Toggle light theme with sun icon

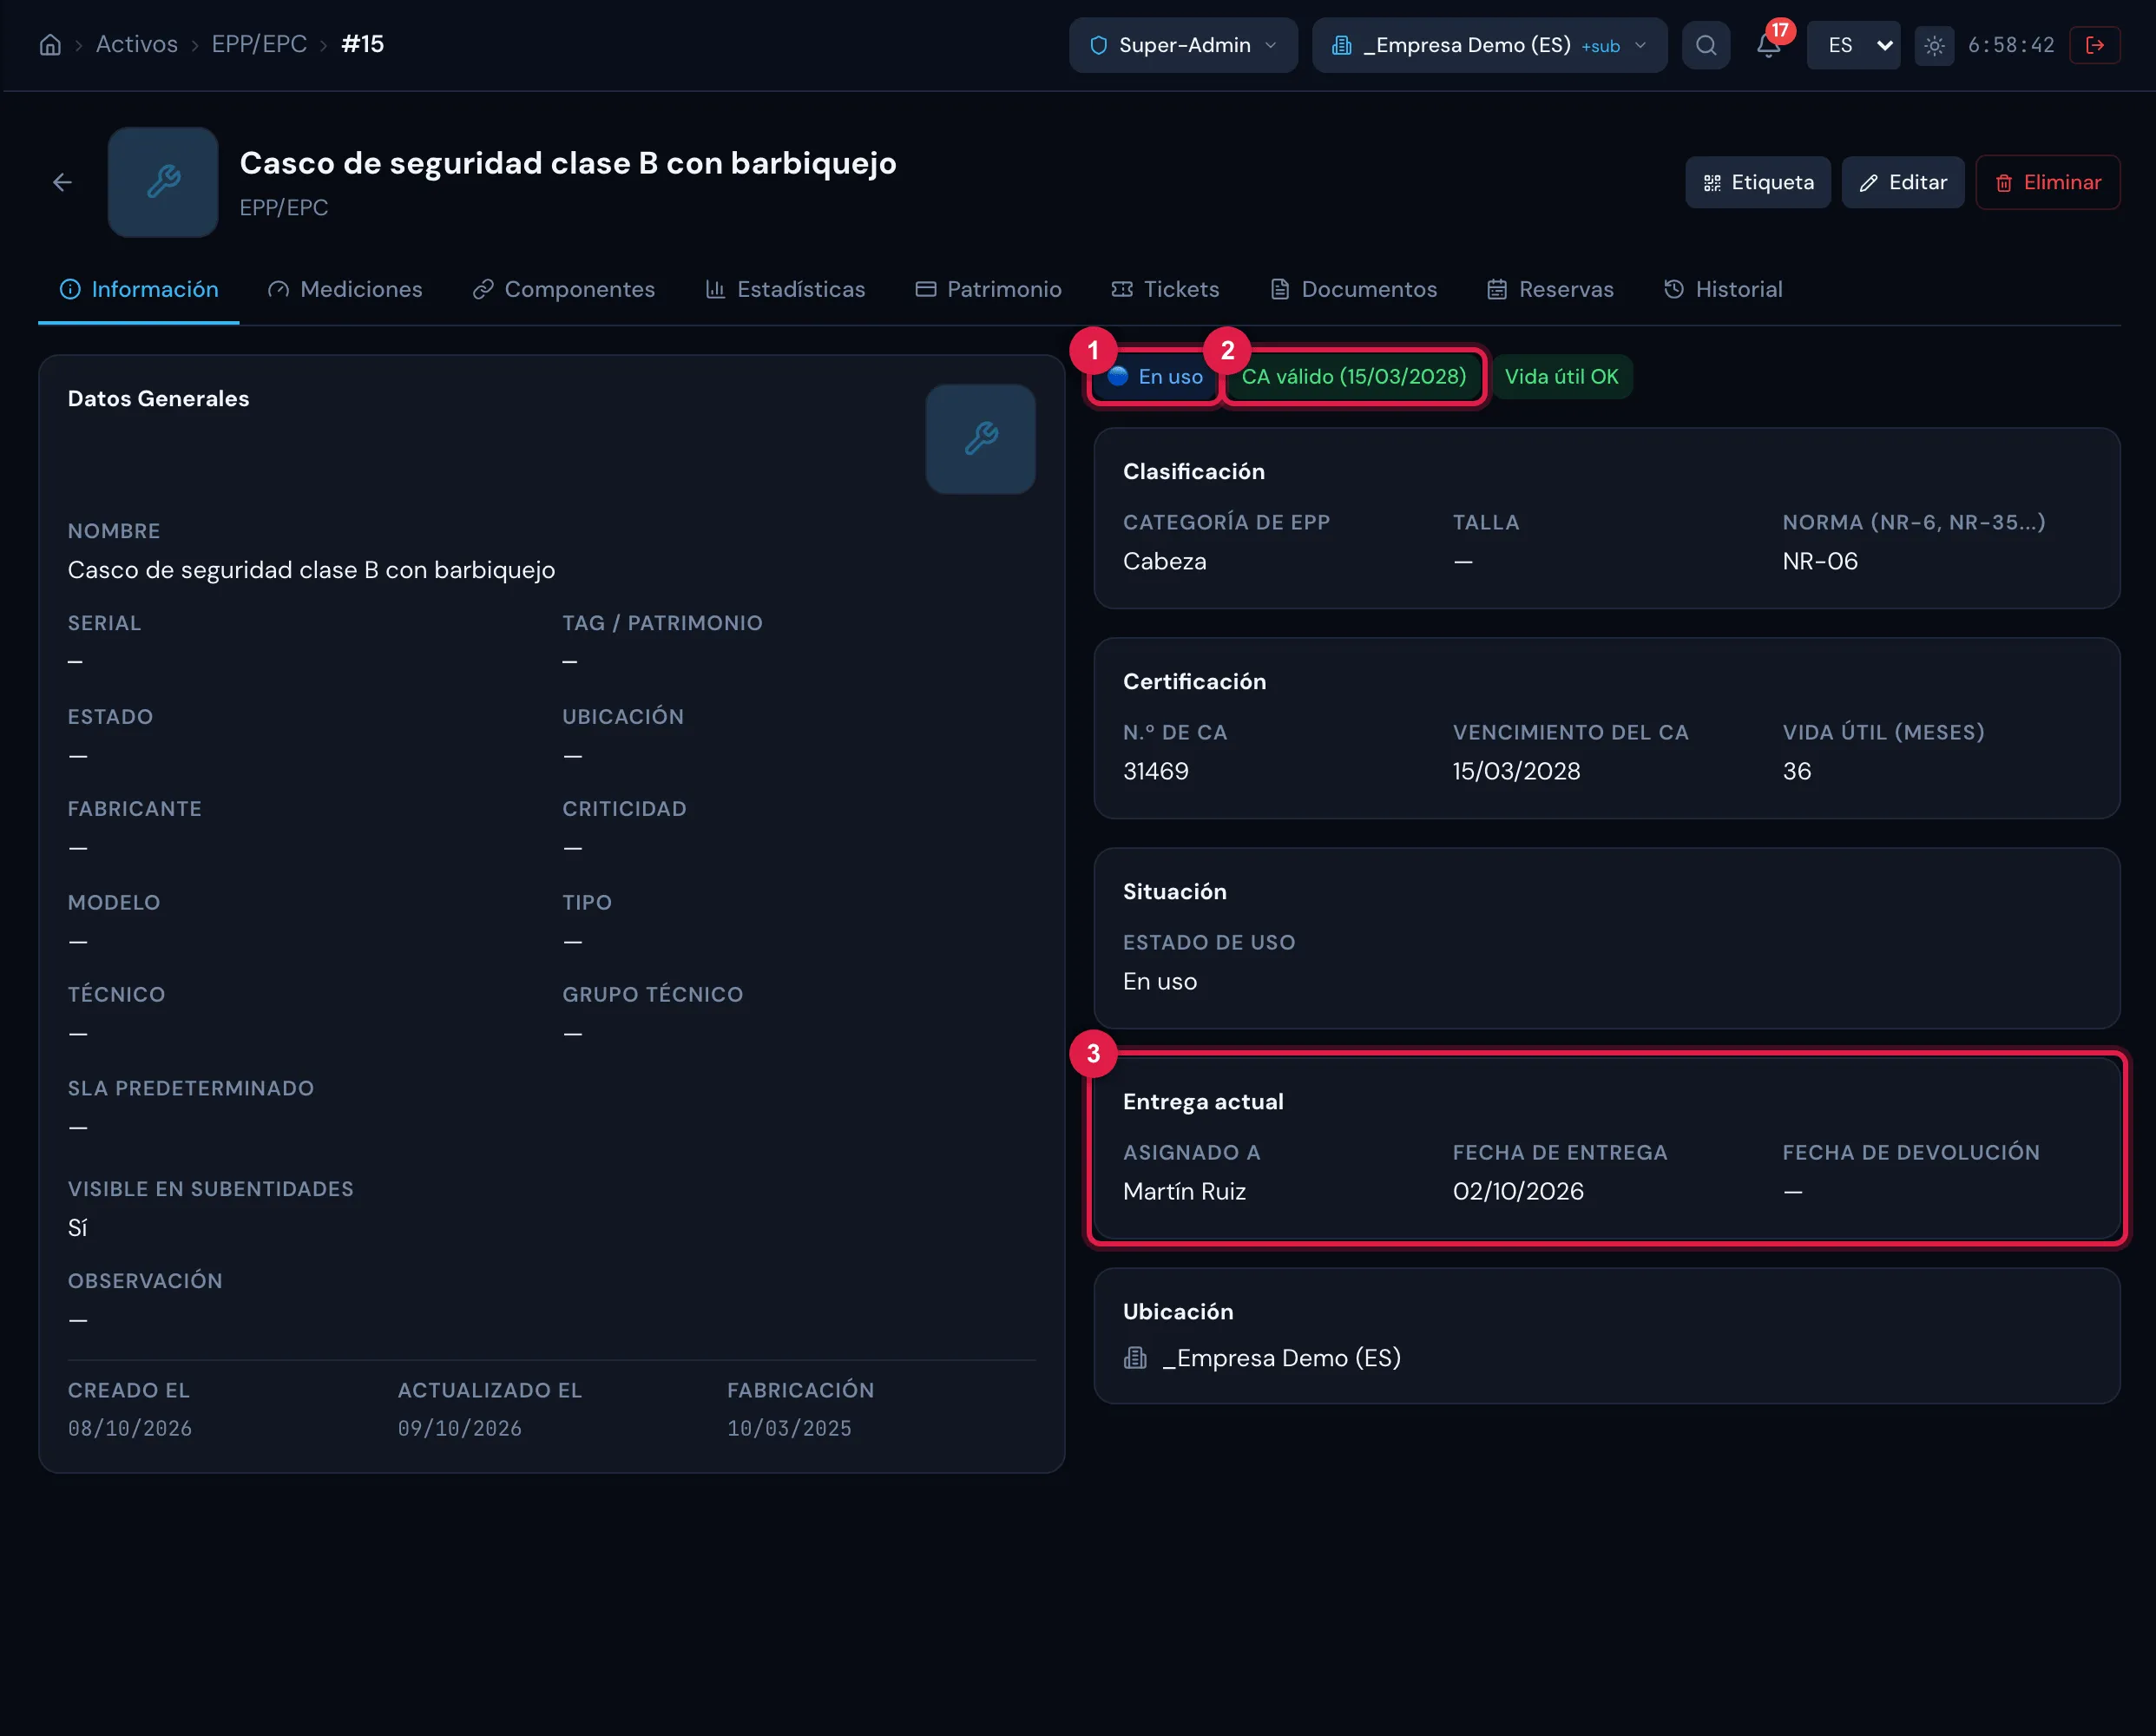1934,46
